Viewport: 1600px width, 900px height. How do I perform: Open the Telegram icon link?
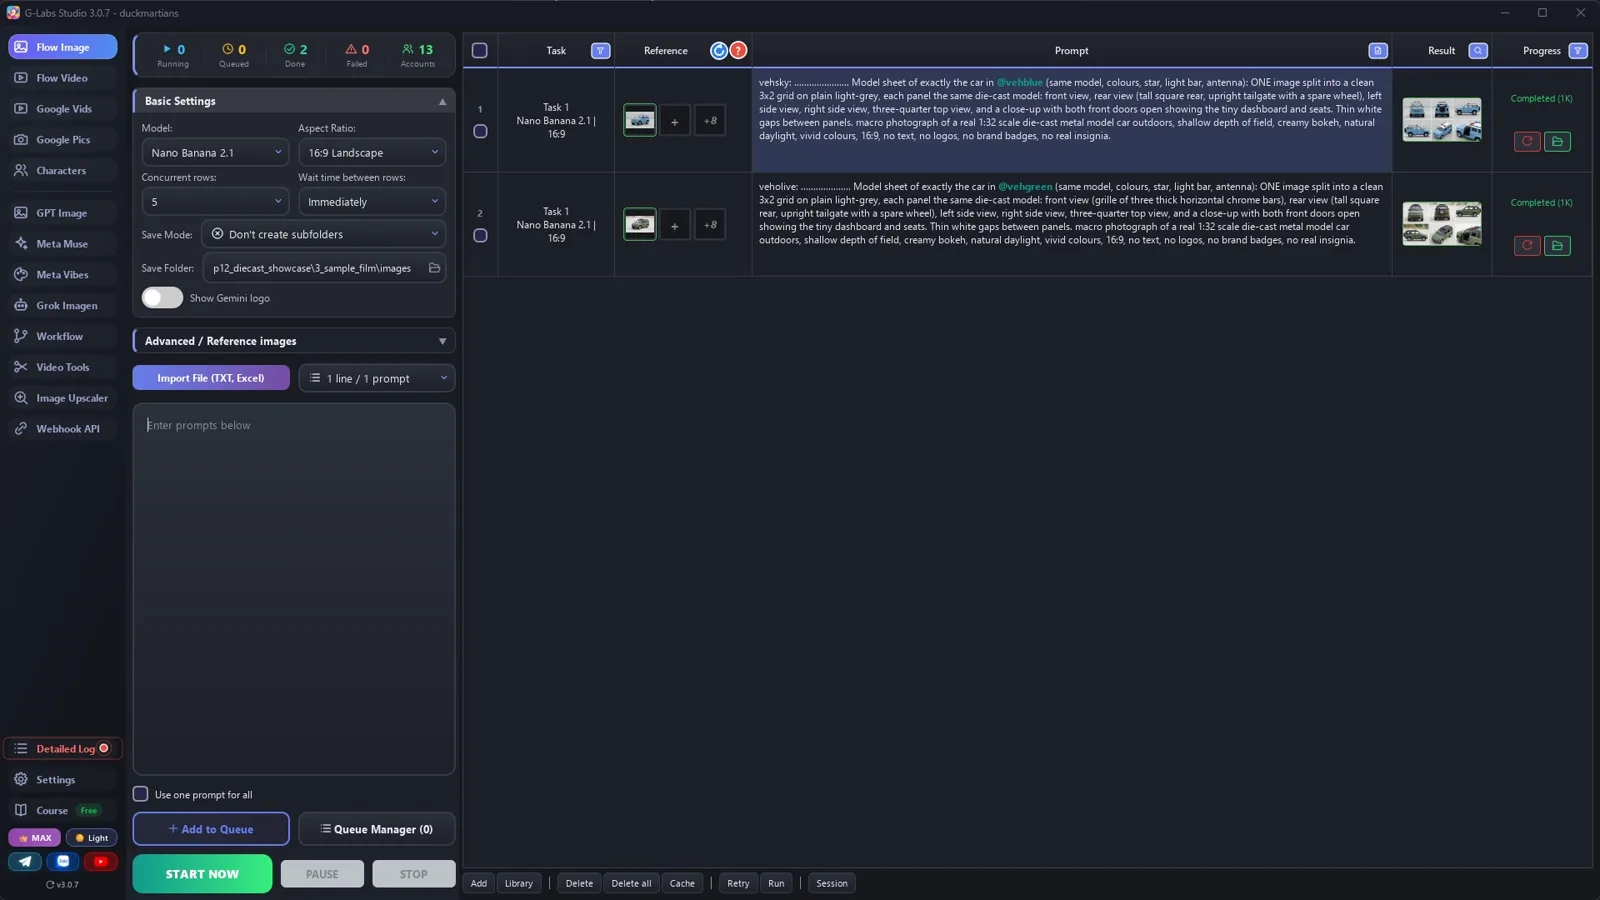point(25,861)
